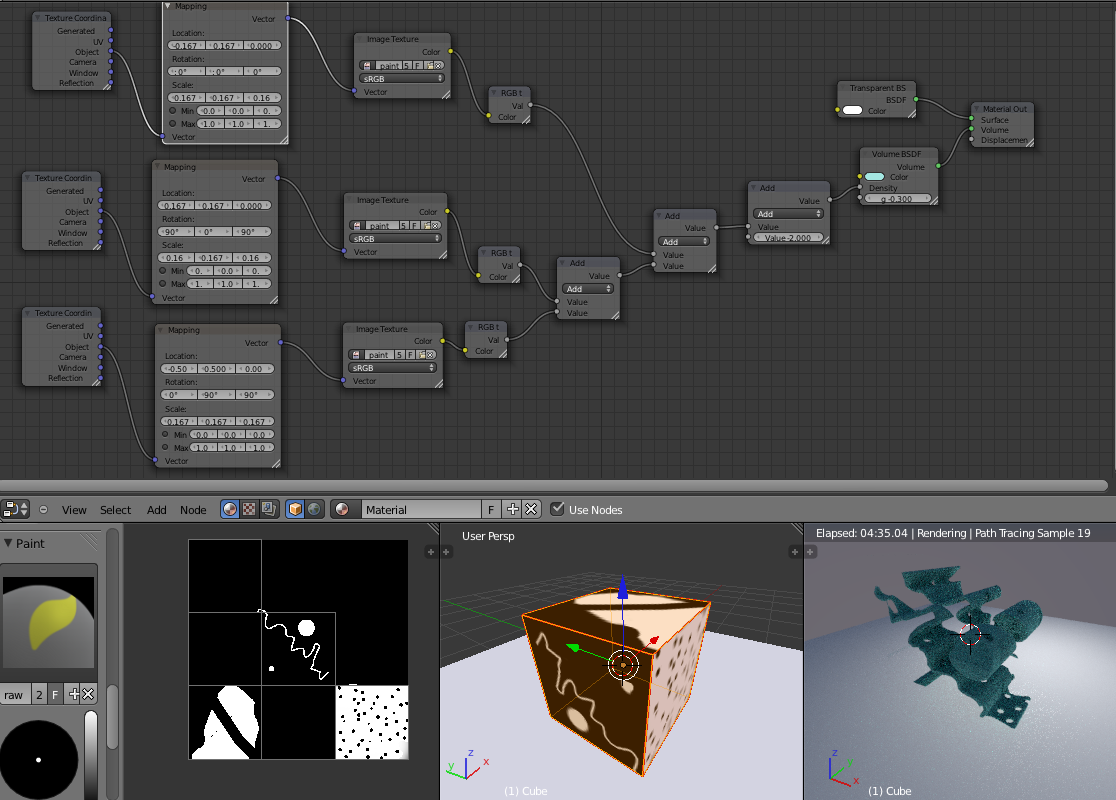Select the shader nodes tree type icon
Viewport: 1116px width, 800px height.
[231, 509]
